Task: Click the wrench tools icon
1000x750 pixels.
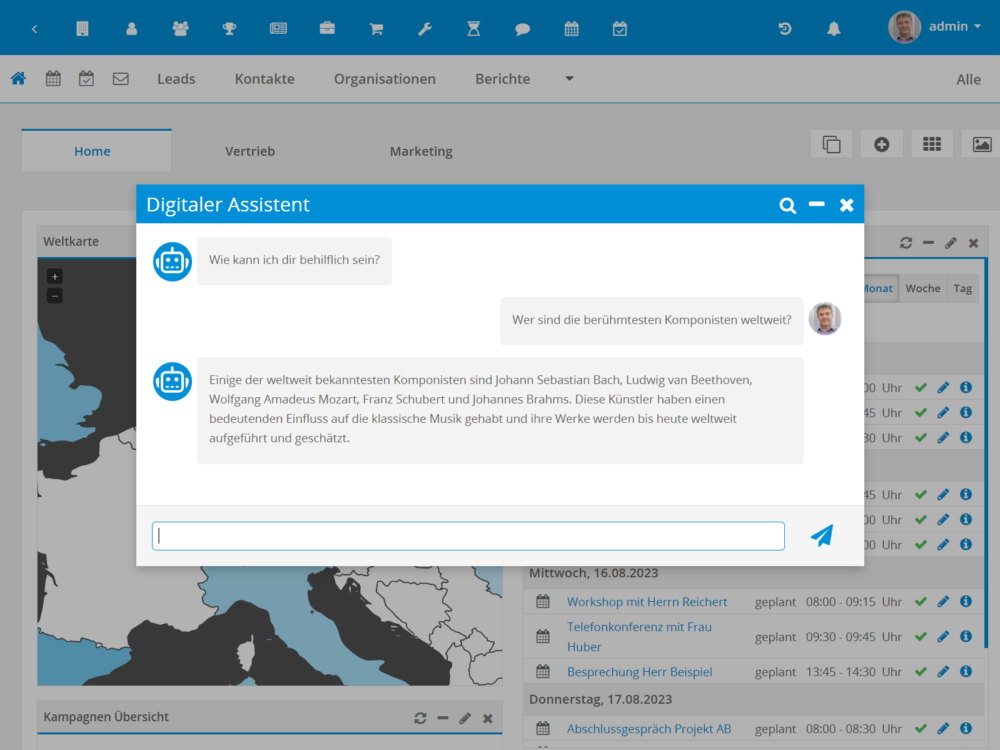Action: [425, 28]
